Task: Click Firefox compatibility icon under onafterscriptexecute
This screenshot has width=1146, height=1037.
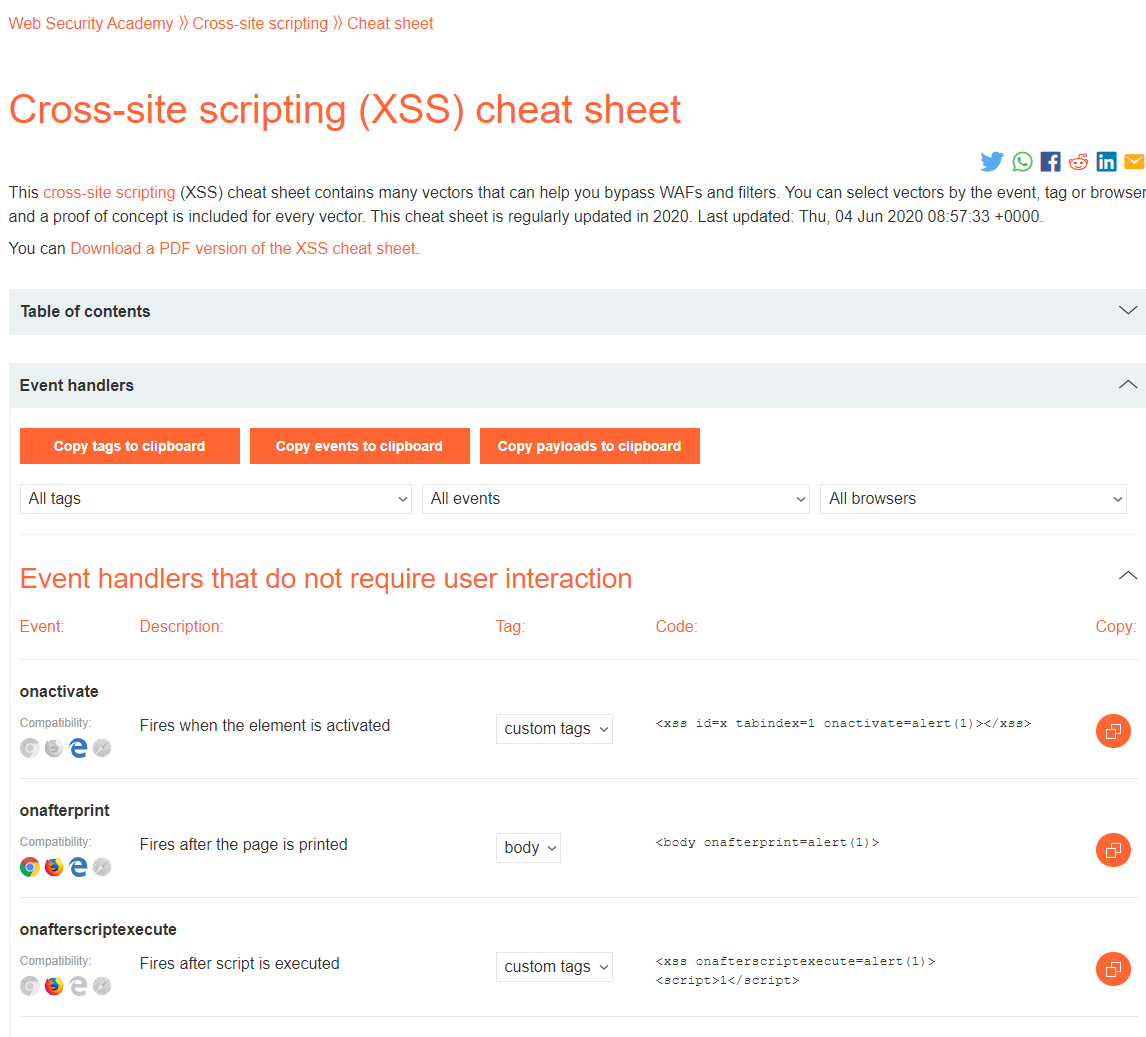Action: (54, 986)
